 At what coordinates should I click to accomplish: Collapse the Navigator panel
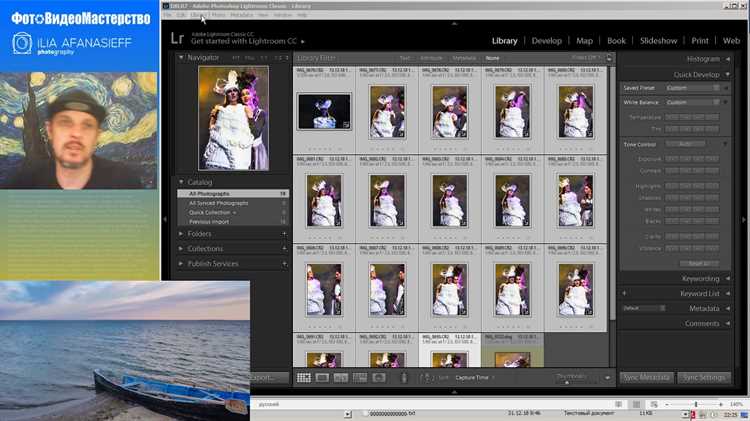181,57
